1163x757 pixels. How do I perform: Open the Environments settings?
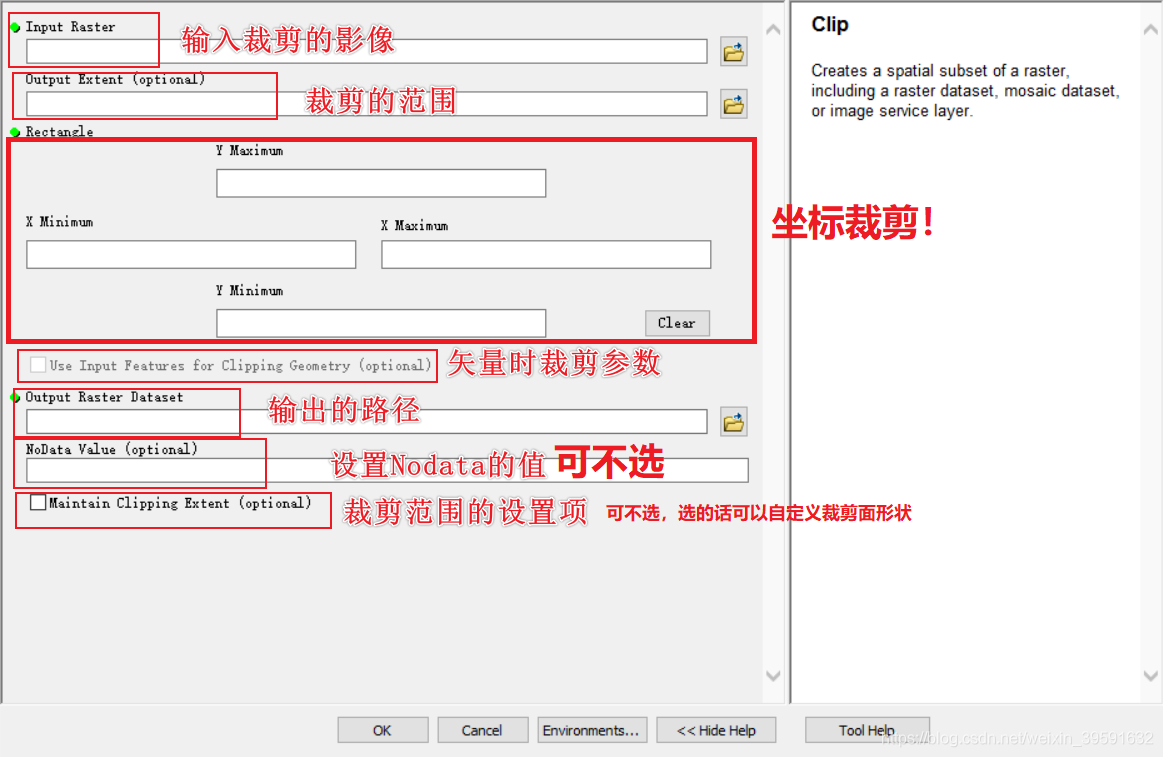(x=592, y=730)
